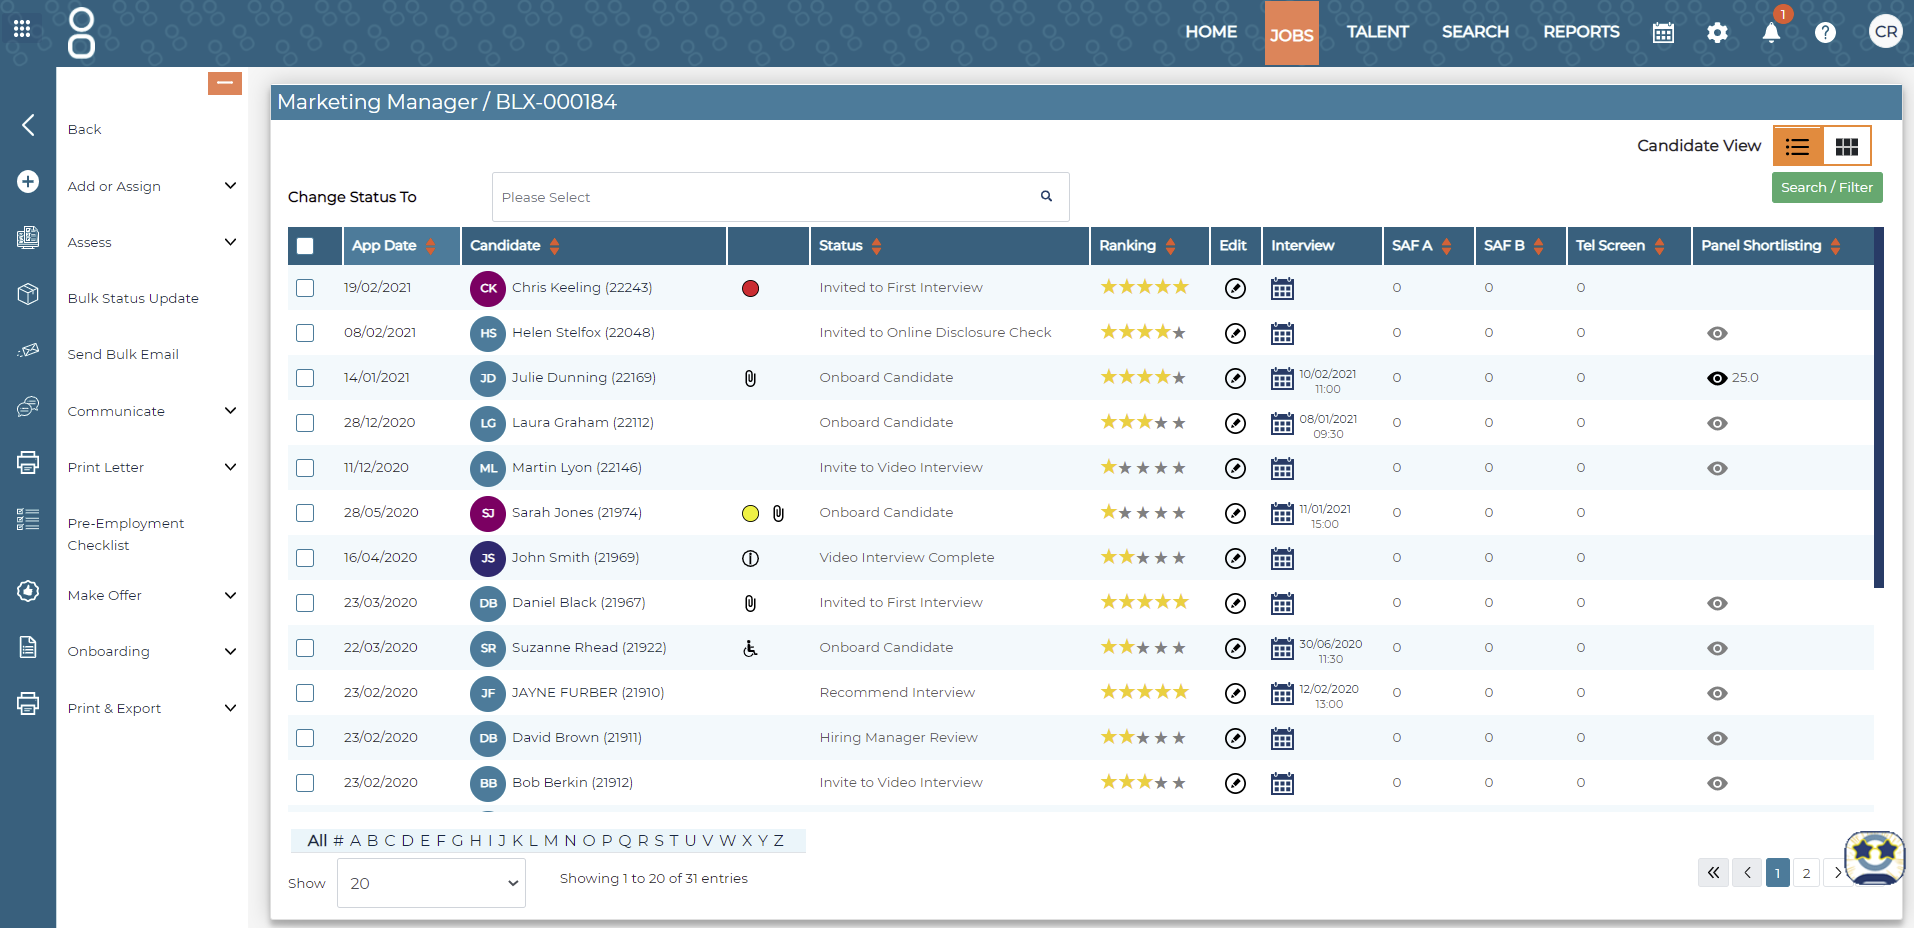This screenshot has height=928, width=1914.
Task: Open the star chatbot assistant icon
Action: click(1874, 858)
